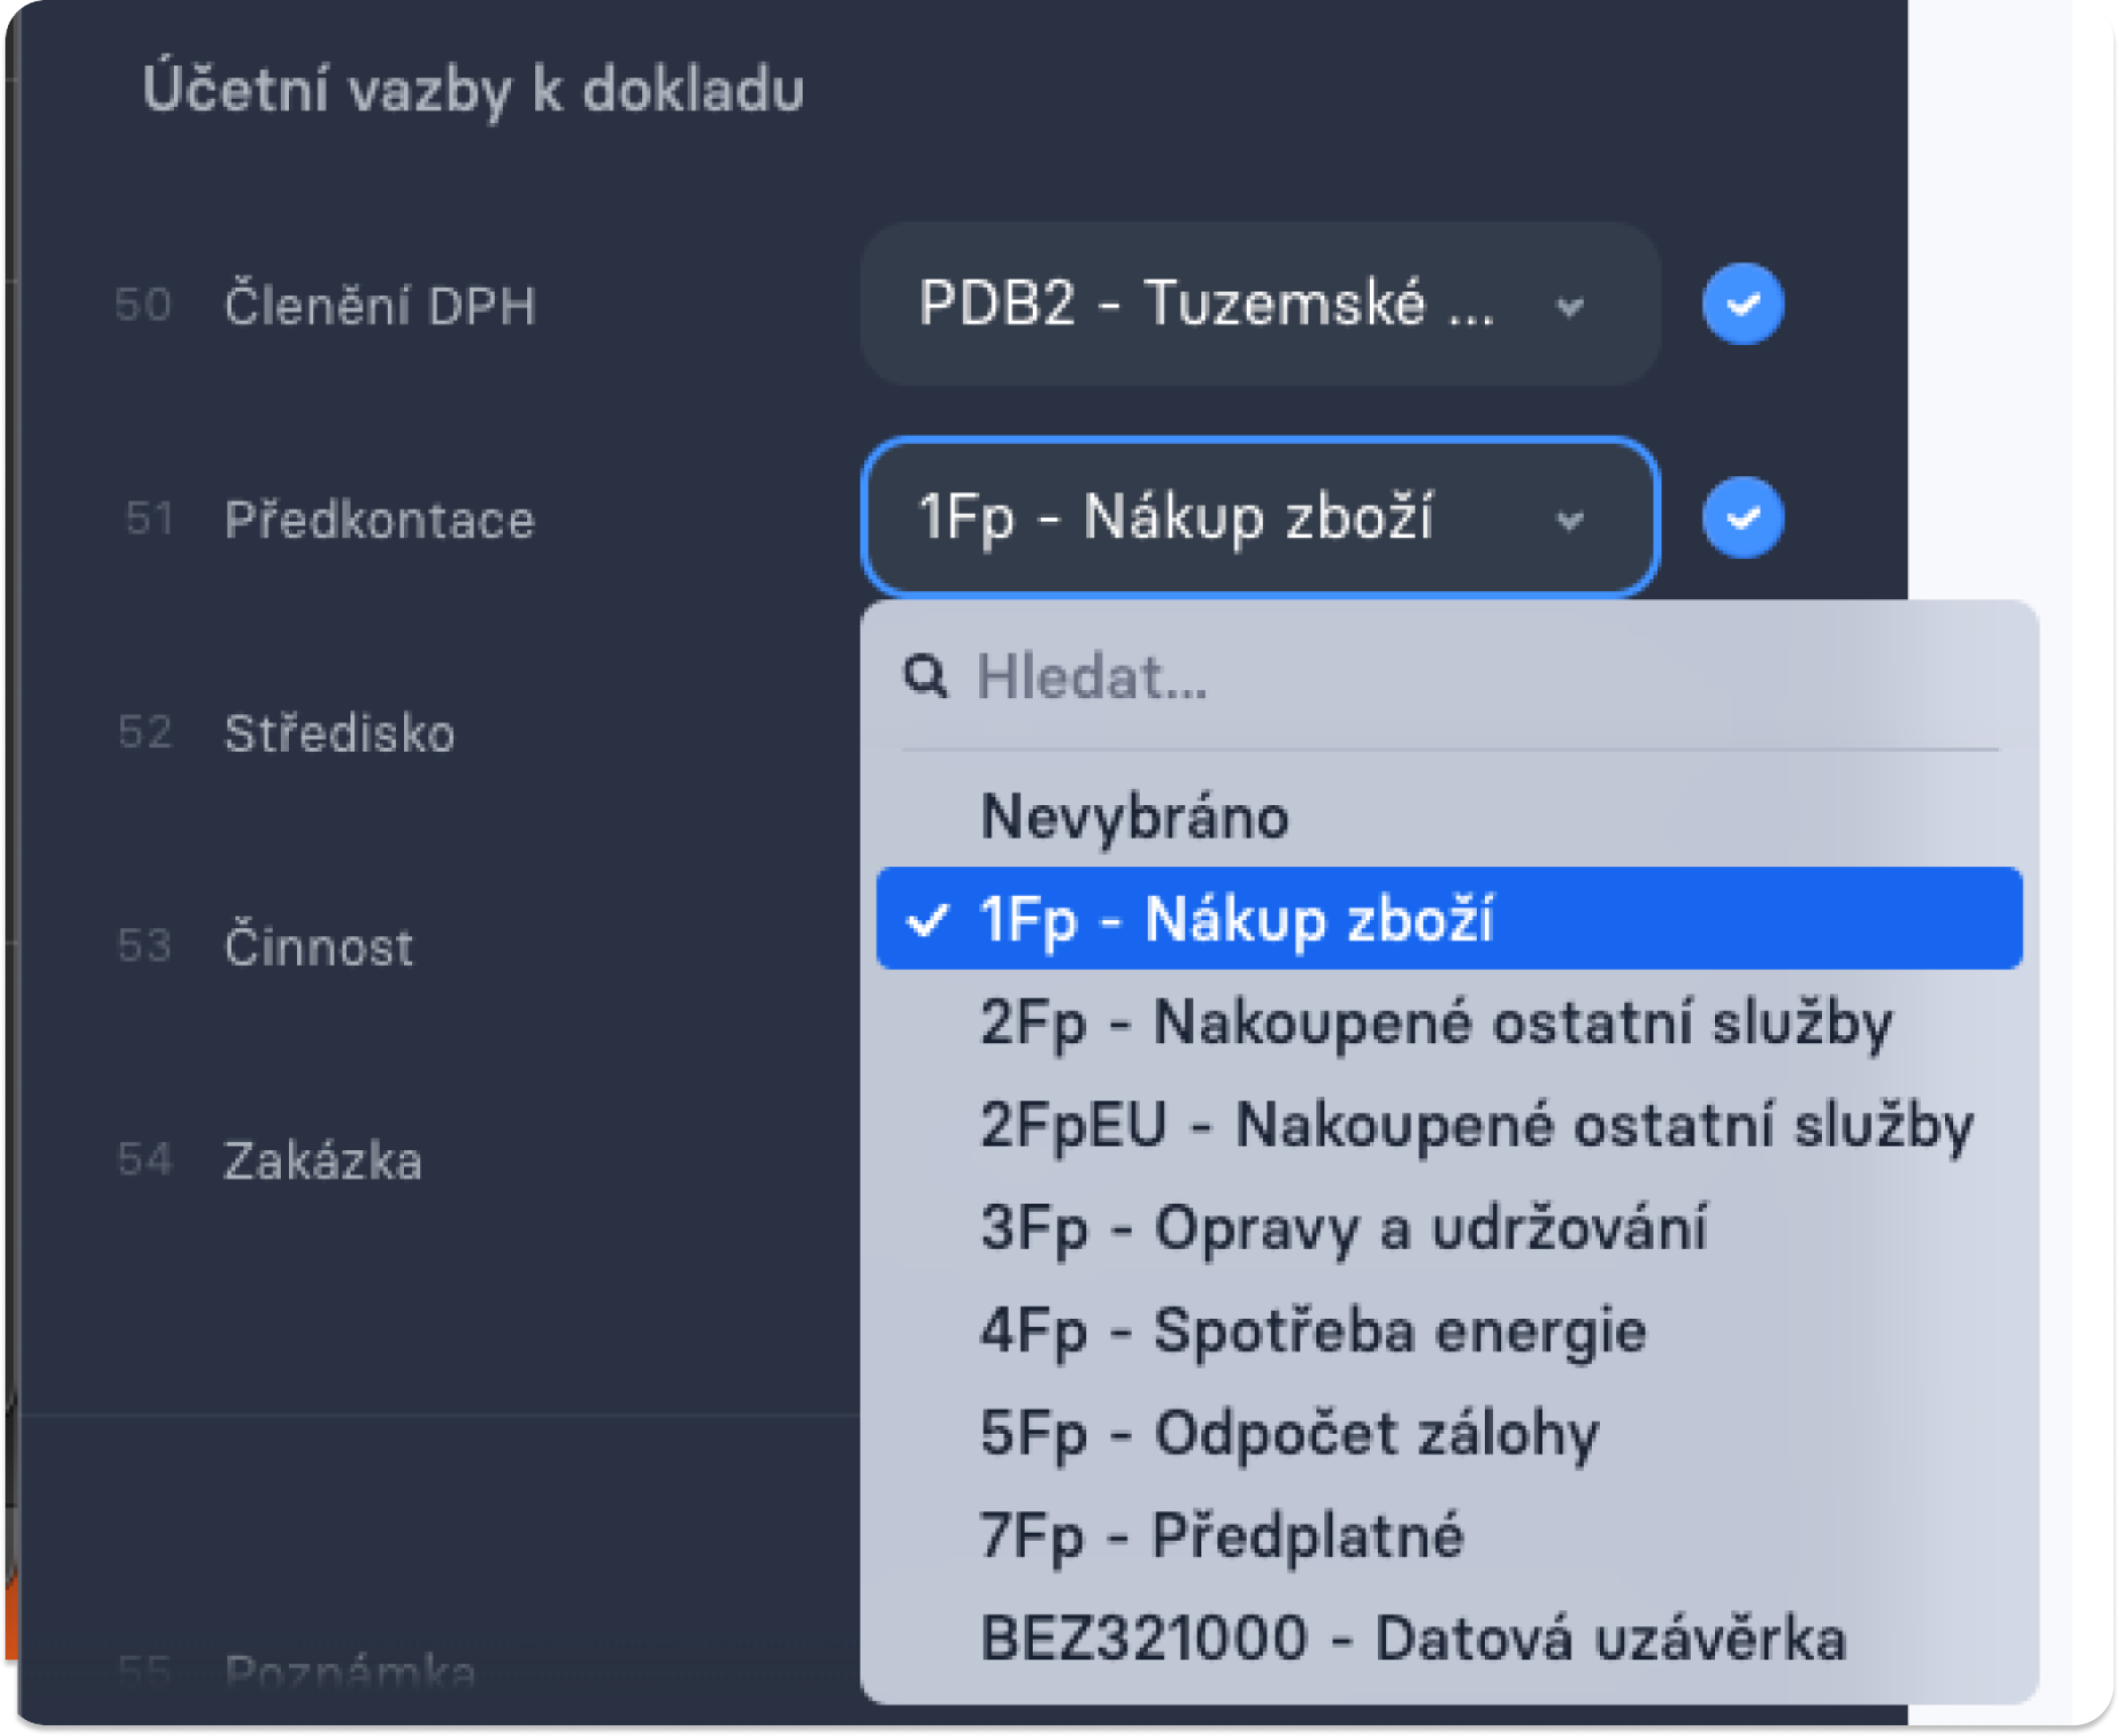Collapse the 1Fp - Nákup zboží combo box
This screenshot has width=2119, height=1736.
pos(1260,518)
